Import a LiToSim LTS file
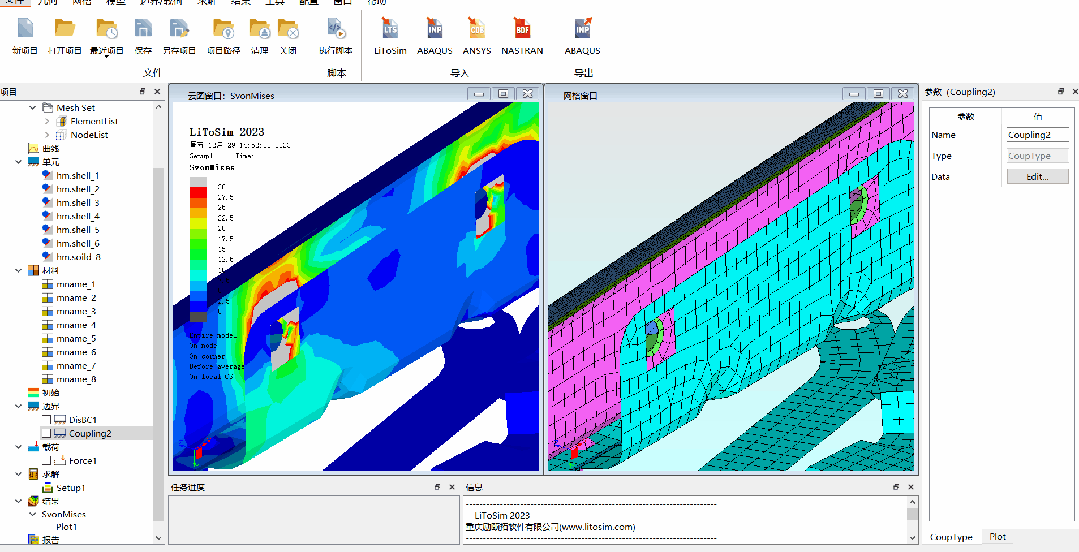Viewport: 1079px width, 552px height. [x=390, y=28]
